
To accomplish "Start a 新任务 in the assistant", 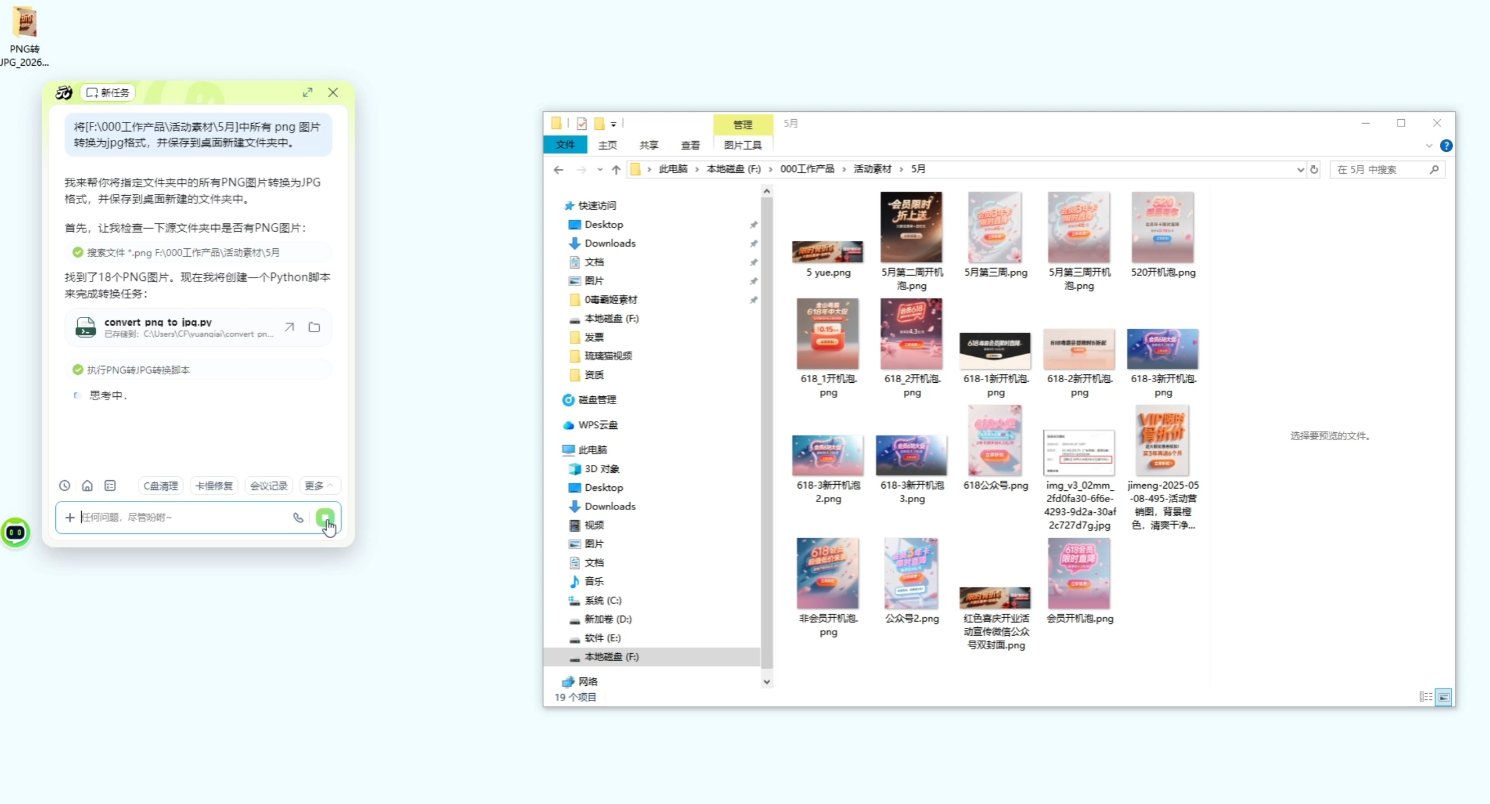I will tap(108, 92).
